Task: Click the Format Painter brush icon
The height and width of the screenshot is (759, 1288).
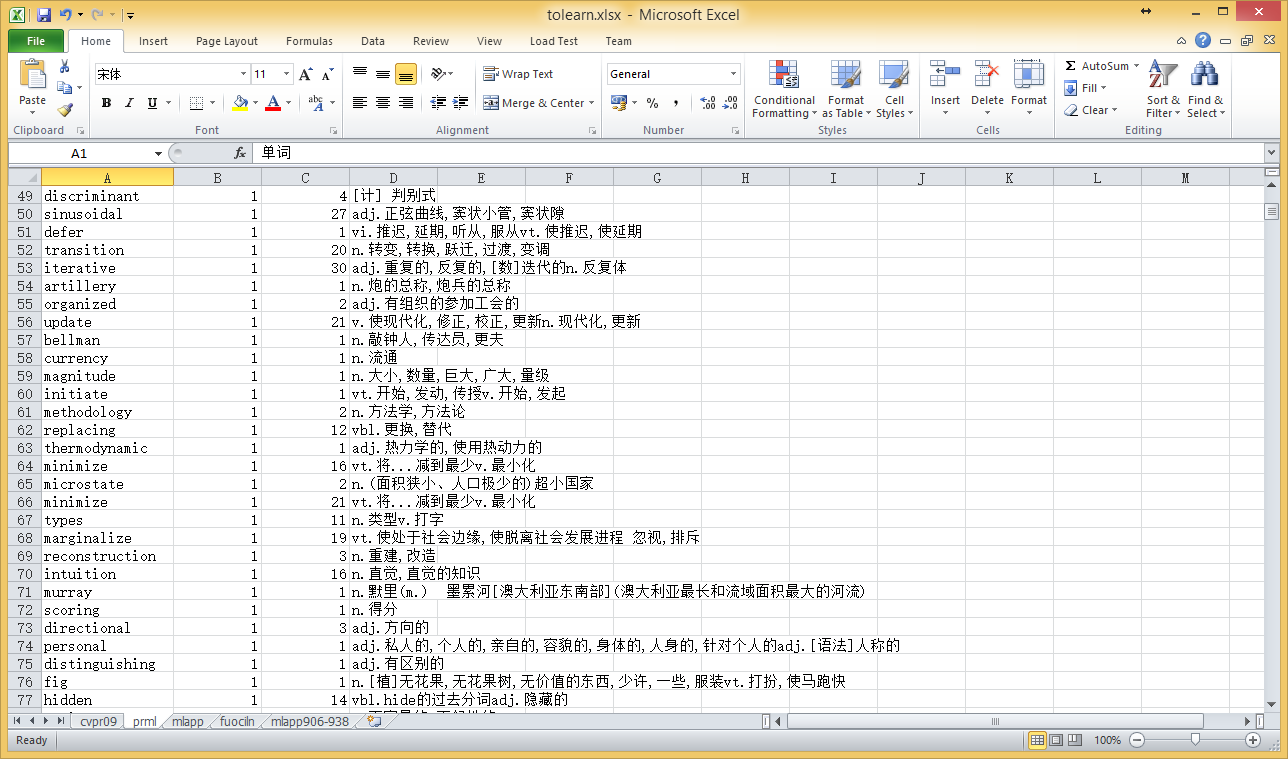Action: 65,110
